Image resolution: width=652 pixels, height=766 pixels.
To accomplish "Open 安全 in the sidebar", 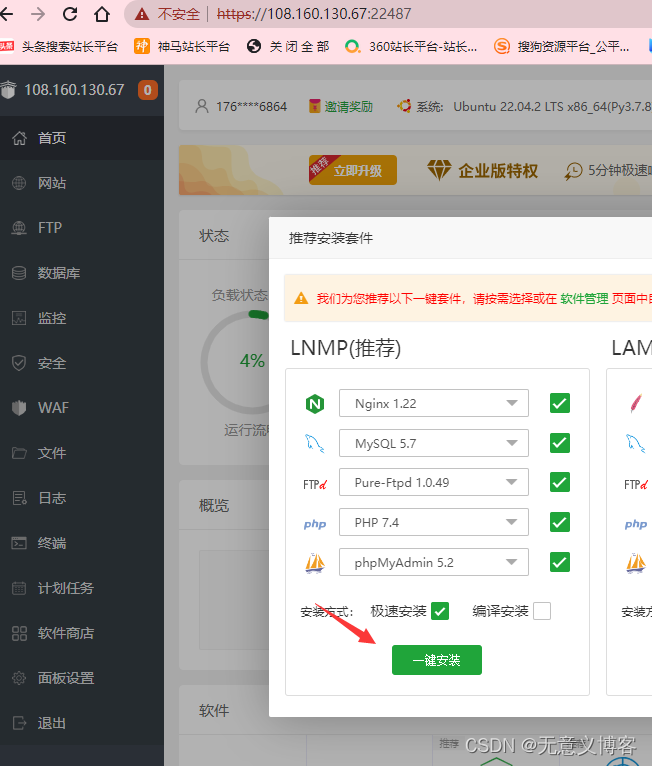I will pyautogui.click(x=82, y=363).
